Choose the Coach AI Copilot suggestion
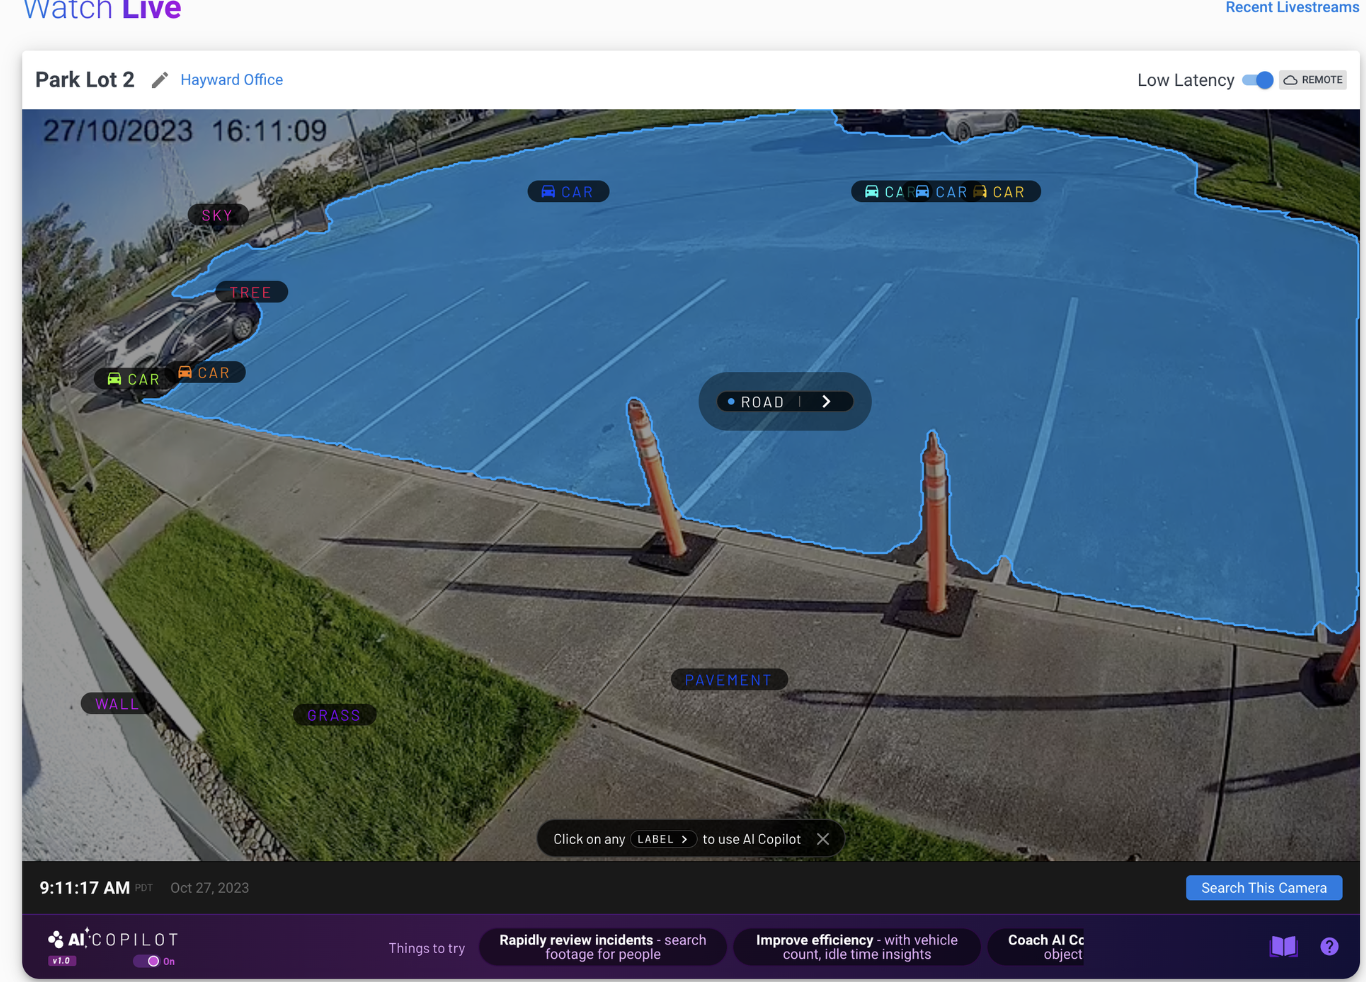Image resolution: width=1366 pixels, height=982 pixels. pyautogui.click(x=1037, y=947)
